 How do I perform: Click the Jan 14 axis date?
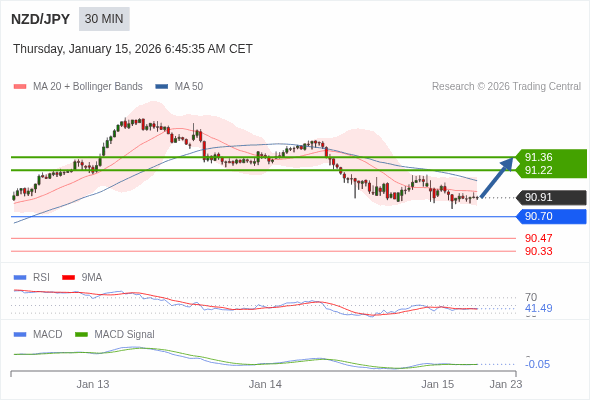coord(265,384)
